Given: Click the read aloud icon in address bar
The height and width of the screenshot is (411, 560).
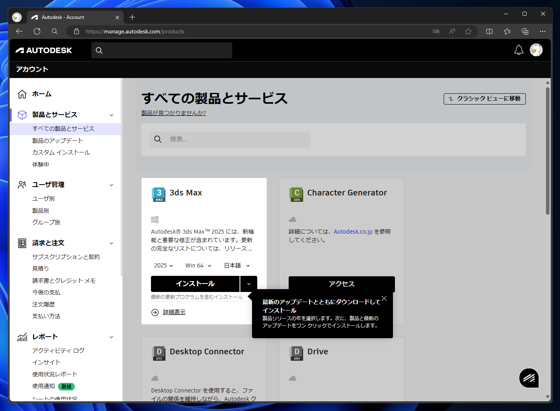Looking at the screenshot, I should pos(452,31).
